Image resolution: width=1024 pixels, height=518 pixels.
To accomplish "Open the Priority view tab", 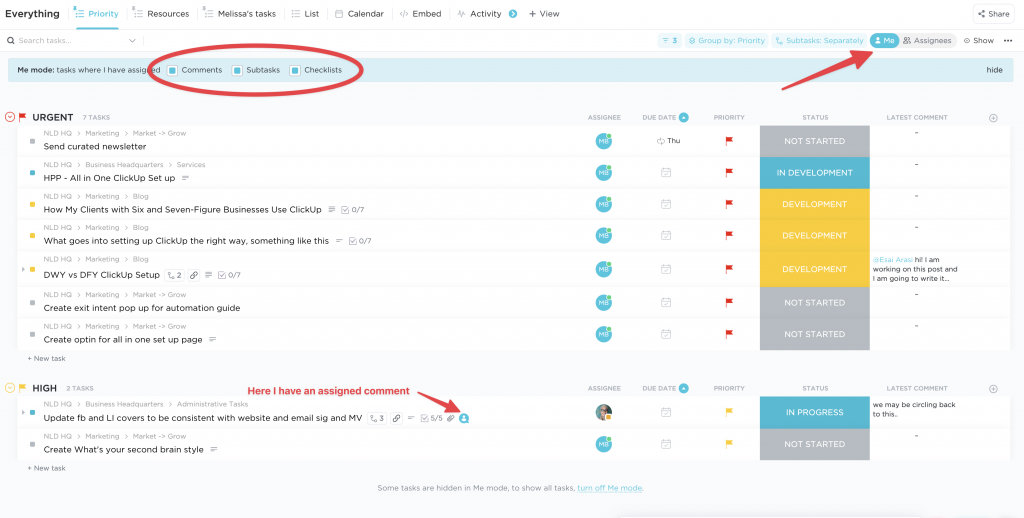I will (97, 14).
